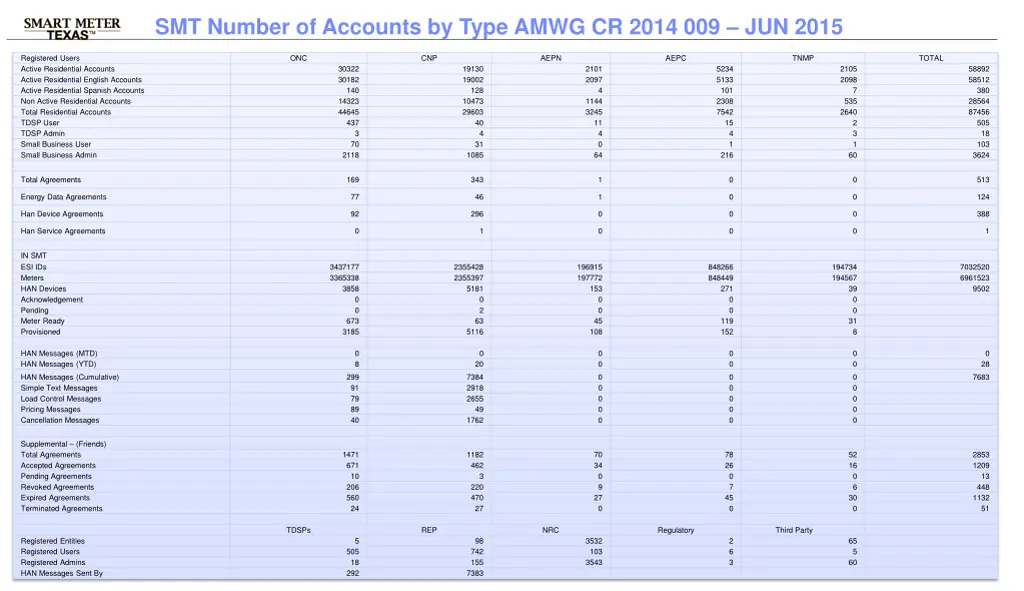Select the AEPC column header

click(676, 58)
